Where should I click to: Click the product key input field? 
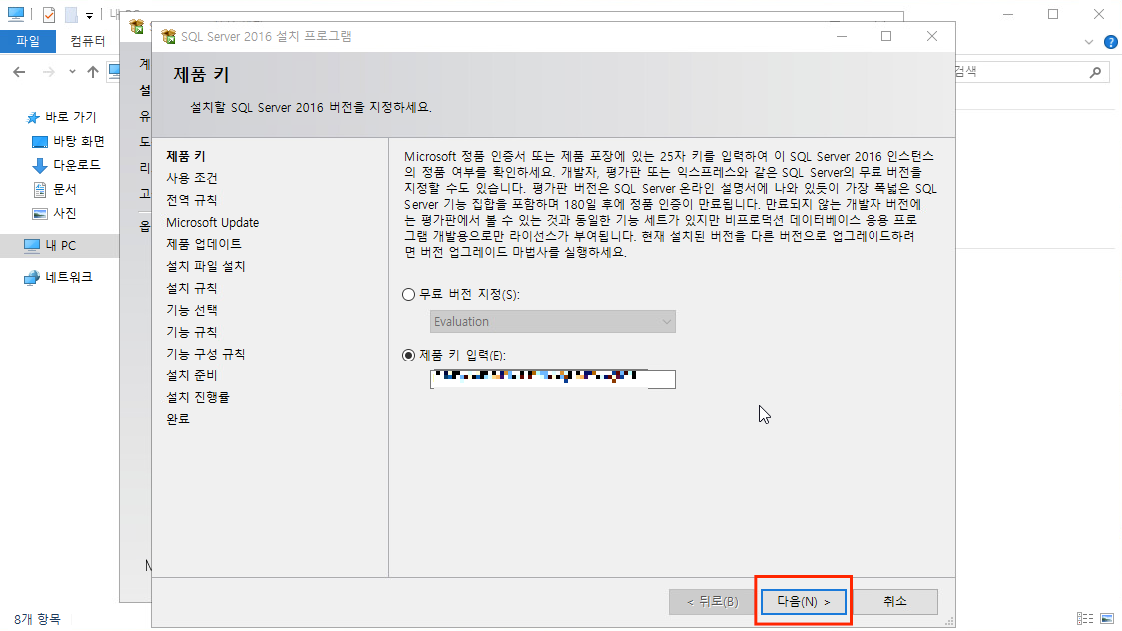point(552,378)
